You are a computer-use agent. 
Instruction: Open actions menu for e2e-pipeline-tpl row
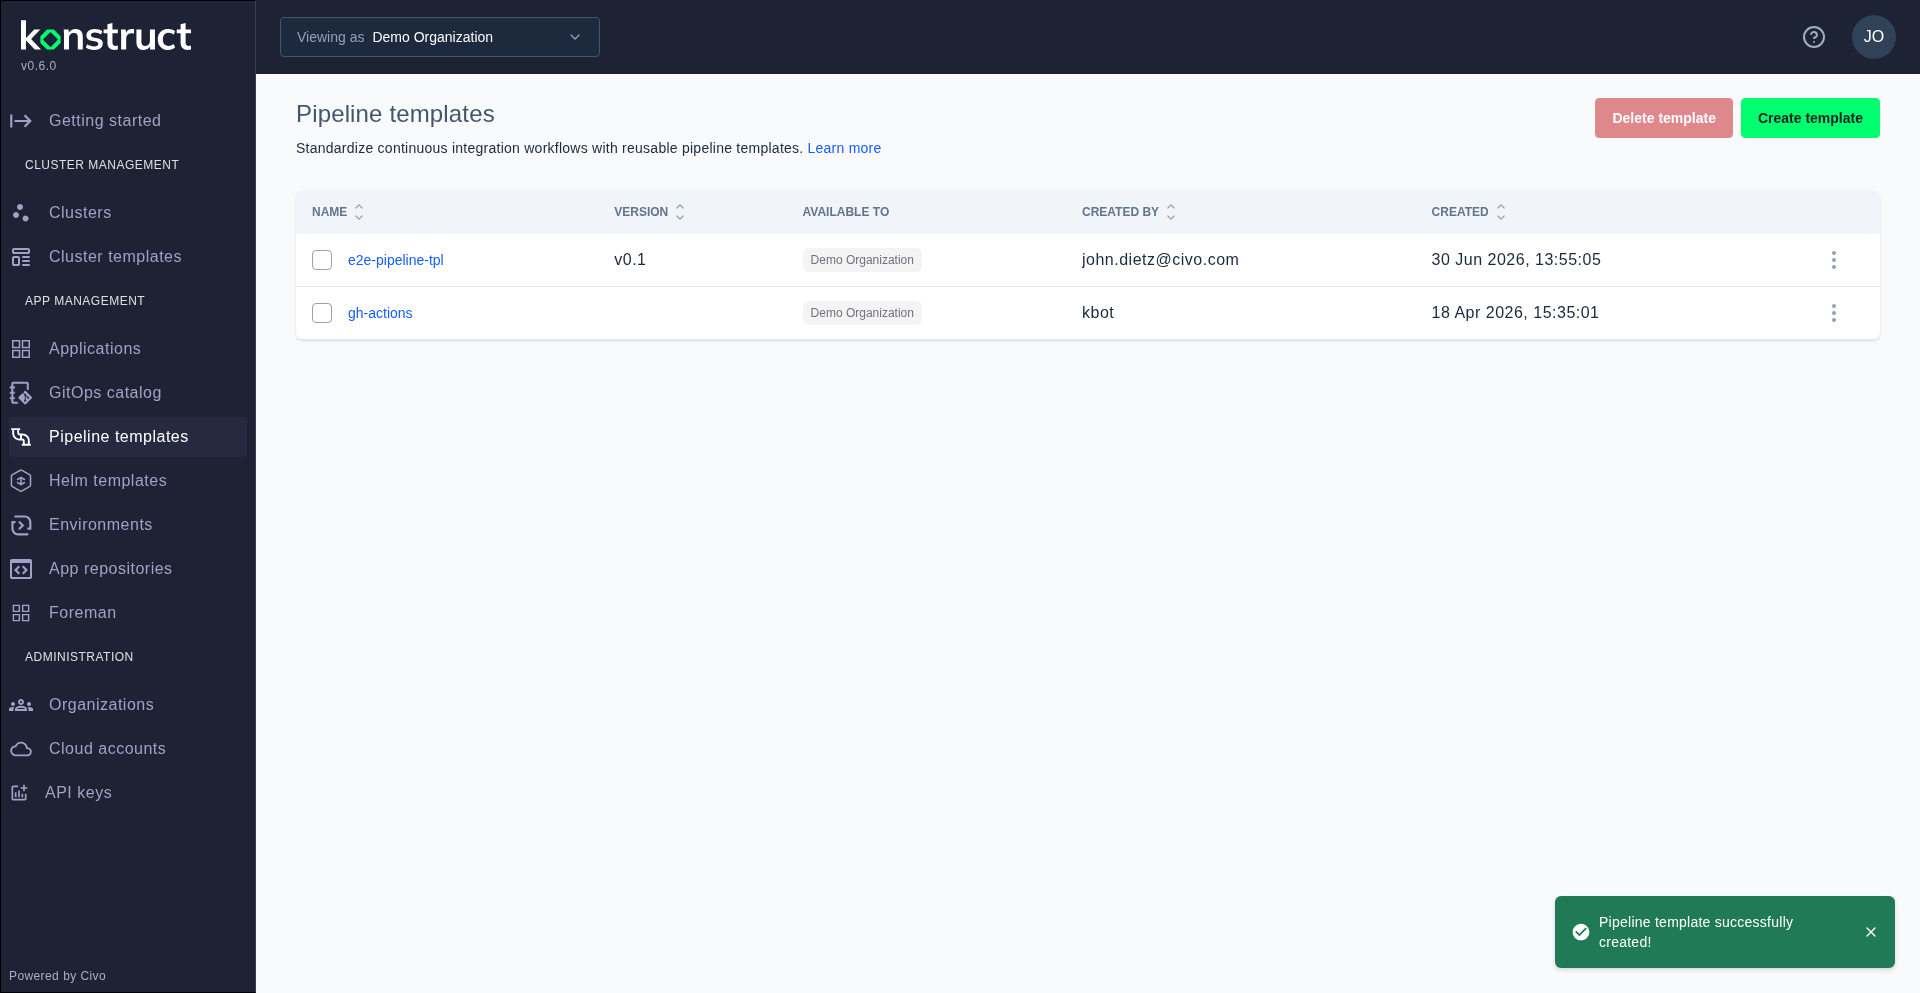tap(1834, 260)
